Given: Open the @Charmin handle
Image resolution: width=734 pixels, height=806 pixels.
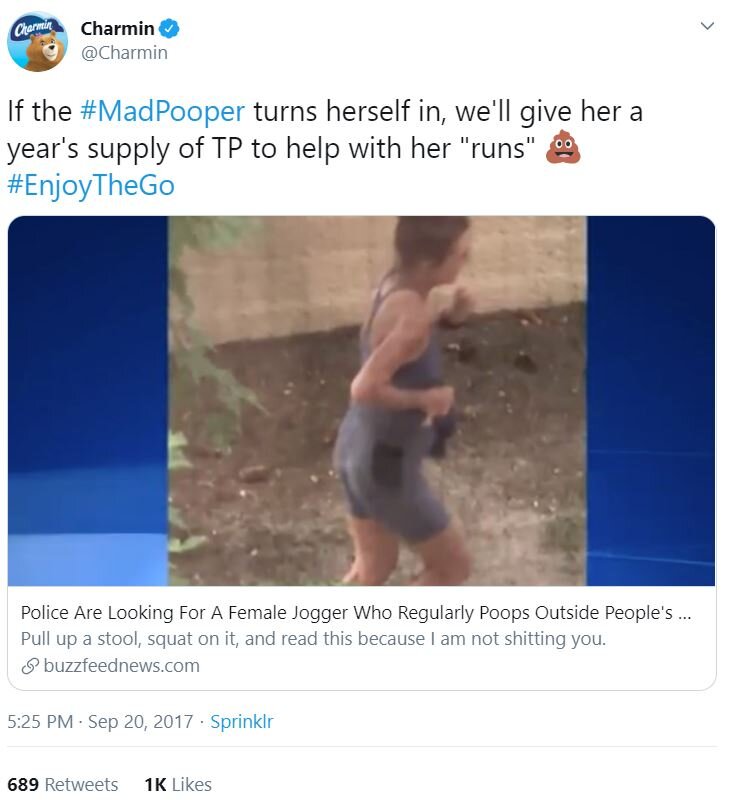Looking at the screenshot, I should click(124, 53).
